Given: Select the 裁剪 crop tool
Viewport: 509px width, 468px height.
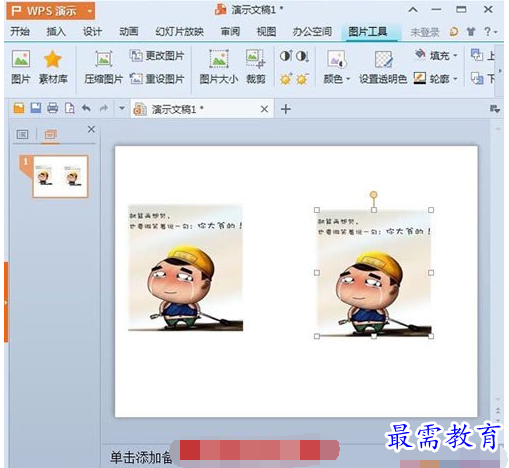Looking at the screenshot, I should pyautogui.click(x=256, y=67).
